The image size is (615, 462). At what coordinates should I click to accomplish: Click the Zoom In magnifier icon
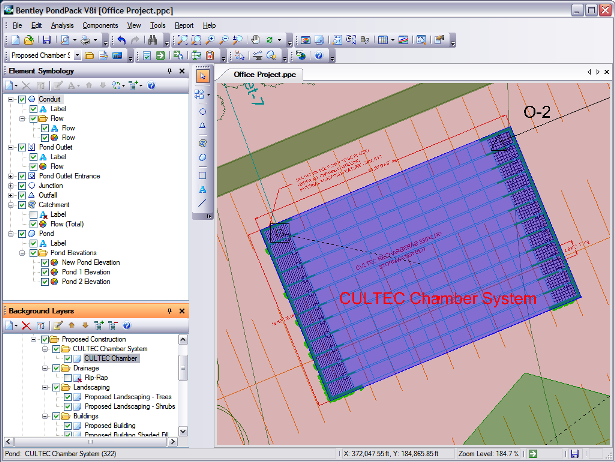[x=210, y=40]
